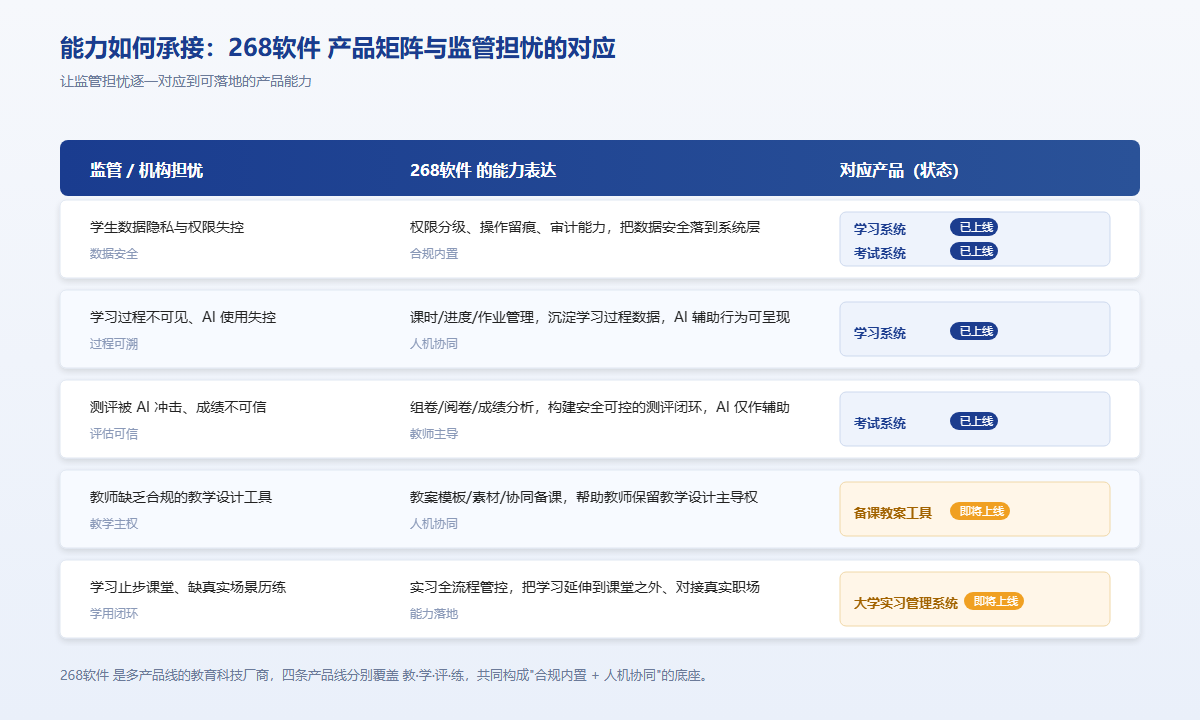Screen dimensions: 1200x720
Task: Select text 组卷/阅卷/成绩分析 description
Action: 600,407
